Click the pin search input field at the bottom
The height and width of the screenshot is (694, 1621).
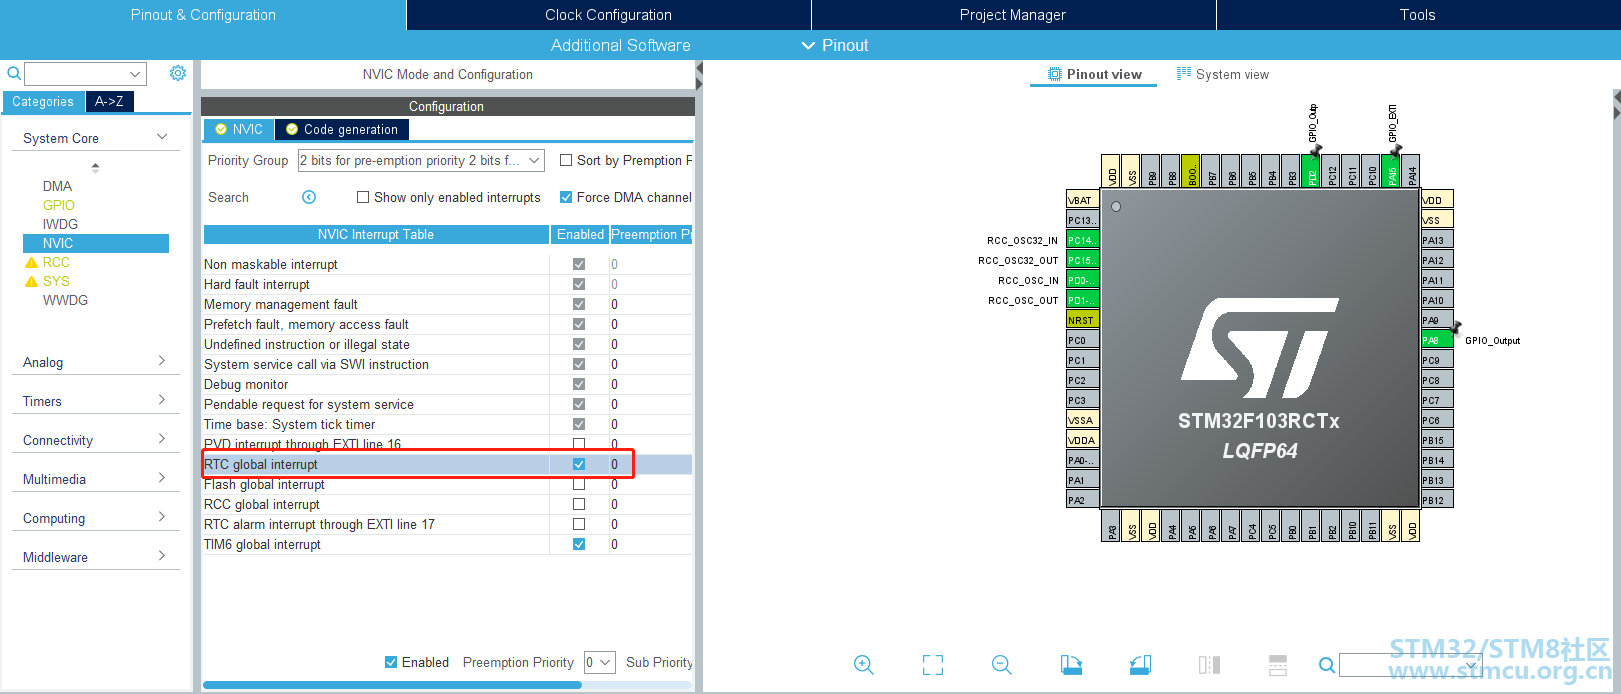click(x=1410, y=665)
